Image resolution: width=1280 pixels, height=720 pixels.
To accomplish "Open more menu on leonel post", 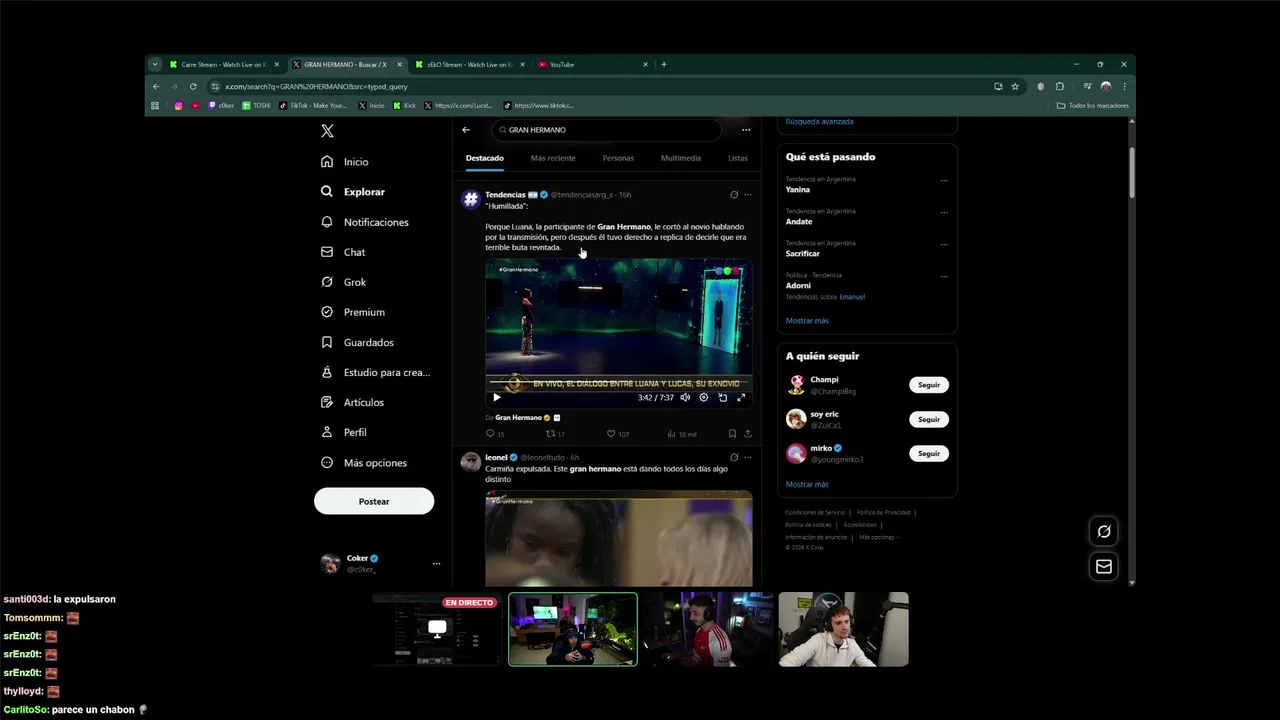I will tap(747, 458).
